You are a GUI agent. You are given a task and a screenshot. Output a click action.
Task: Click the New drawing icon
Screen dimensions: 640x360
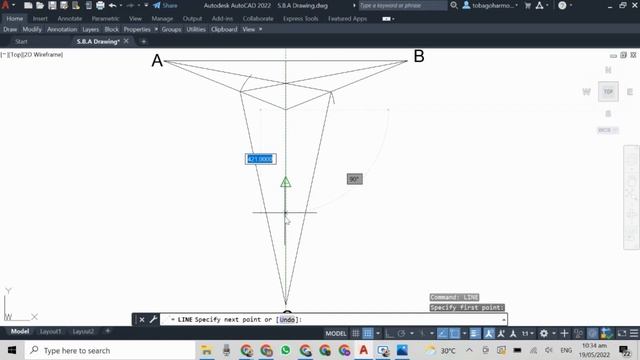click(28, 5)
